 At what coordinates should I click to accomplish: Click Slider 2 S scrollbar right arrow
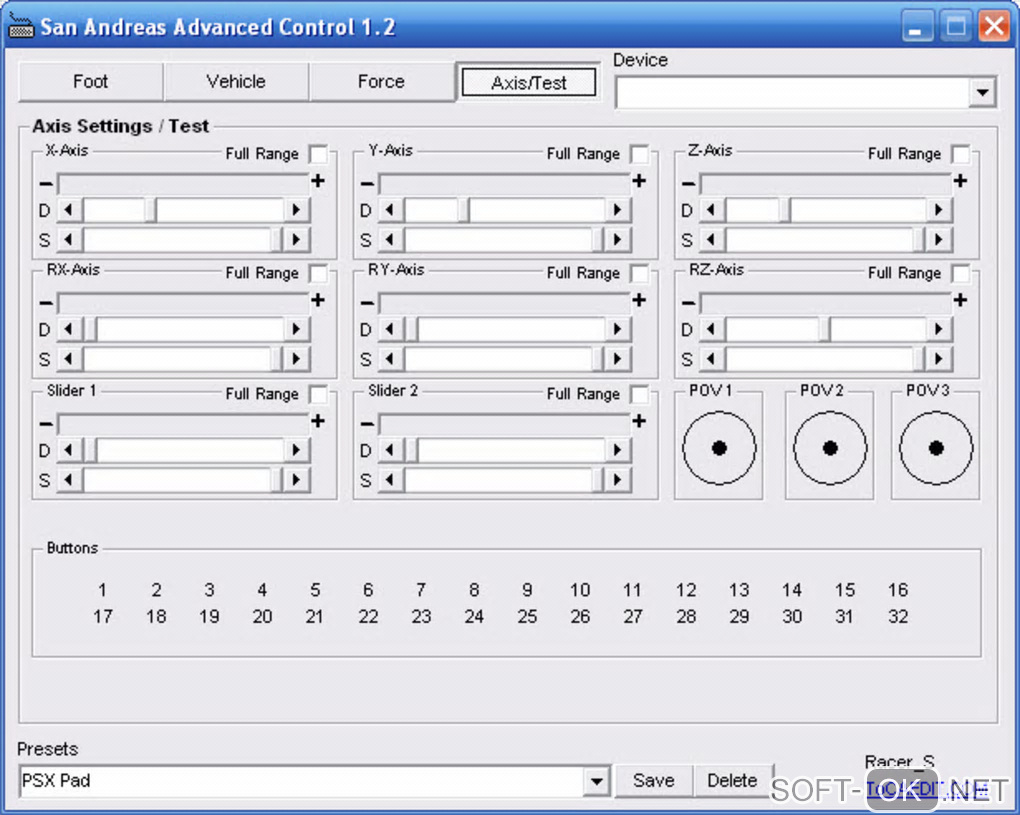(x=618, y=480)
